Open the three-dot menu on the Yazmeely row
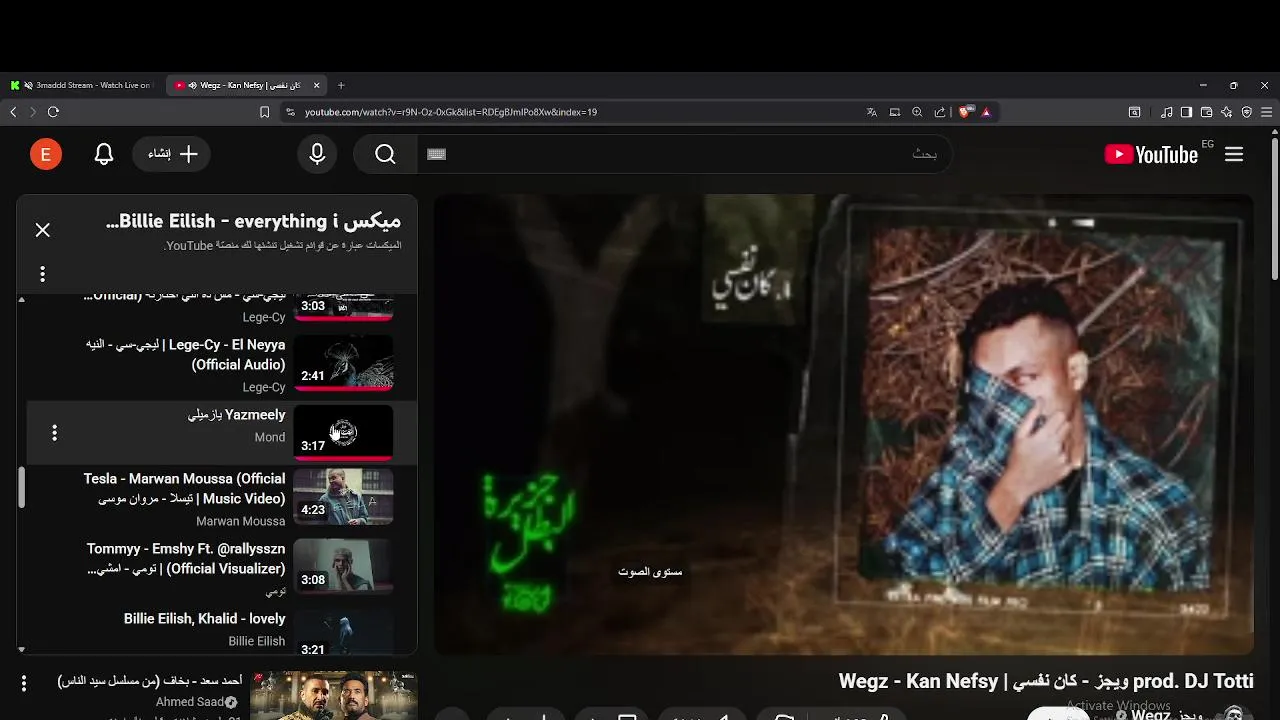1280x720 pixels. coord(54,433)
